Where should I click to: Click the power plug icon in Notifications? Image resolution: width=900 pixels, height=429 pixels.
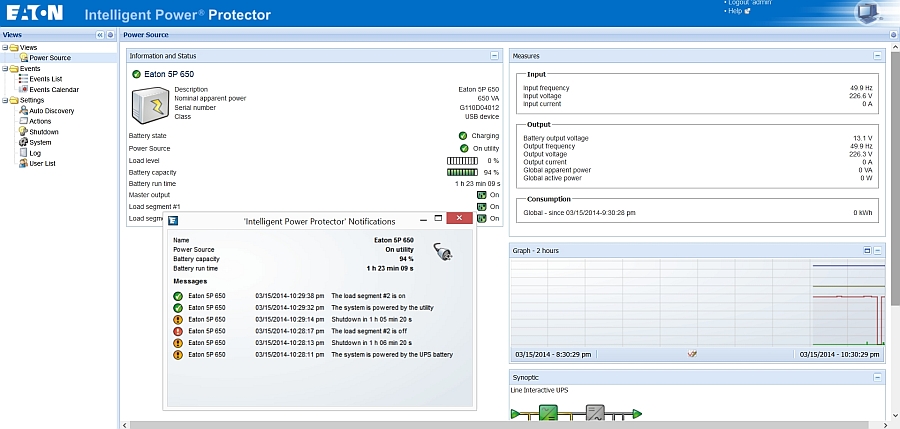click(x=443, y=252)
